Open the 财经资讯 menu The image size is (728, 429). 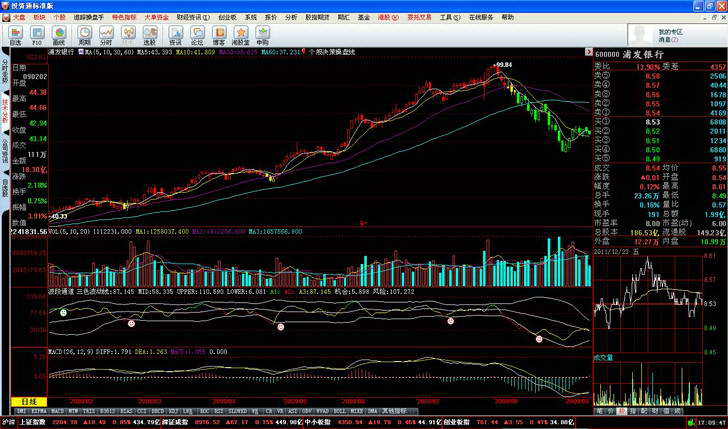pyautogui.click(x=193, y=17)
